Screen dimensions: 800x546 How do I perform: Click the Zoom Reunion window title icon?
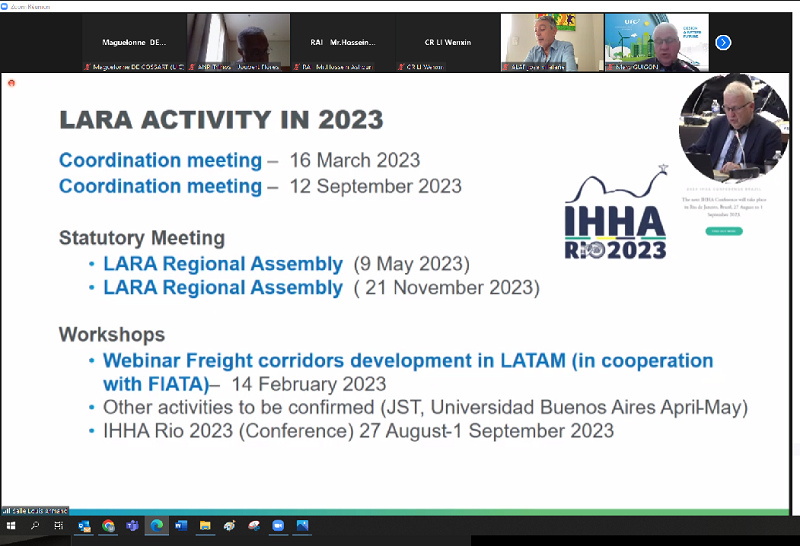click(x=5, y=7)
